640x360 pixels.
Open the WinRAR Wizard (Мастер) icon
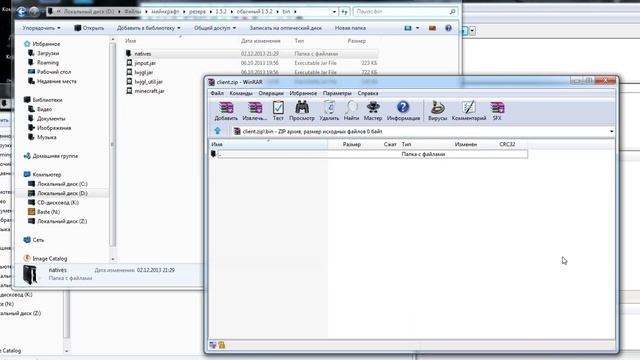pyautogui.click(x=373, y=111)
